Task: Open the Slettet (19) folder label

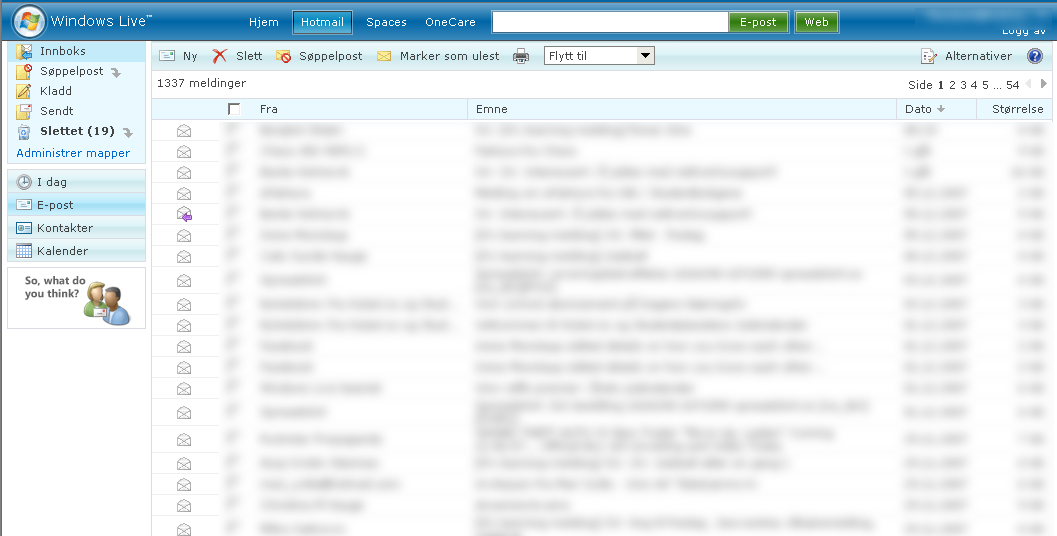Action: click(77, 131)
